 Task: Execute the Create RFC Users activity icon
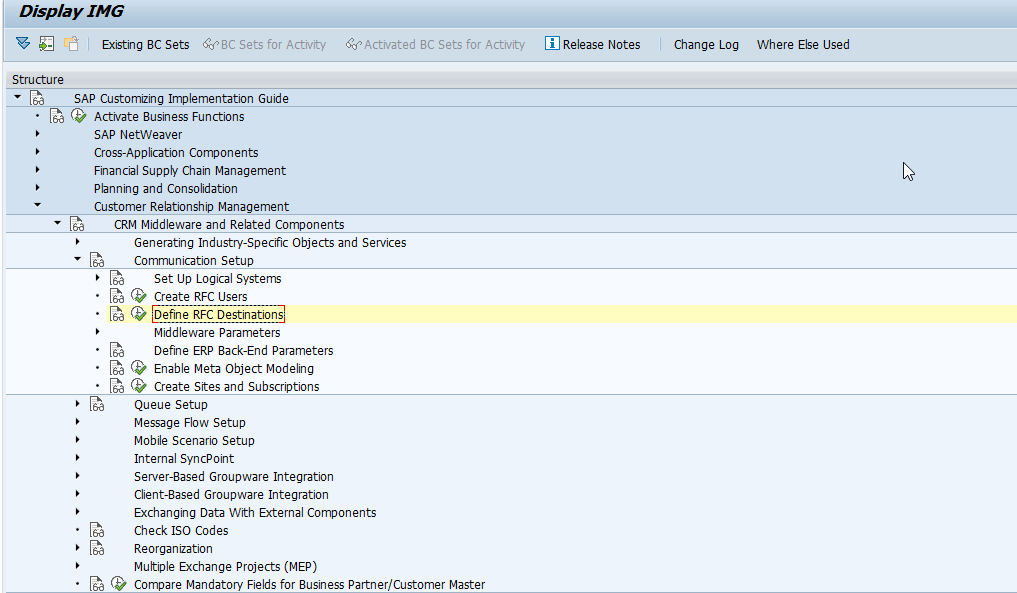tap(139, 296)
